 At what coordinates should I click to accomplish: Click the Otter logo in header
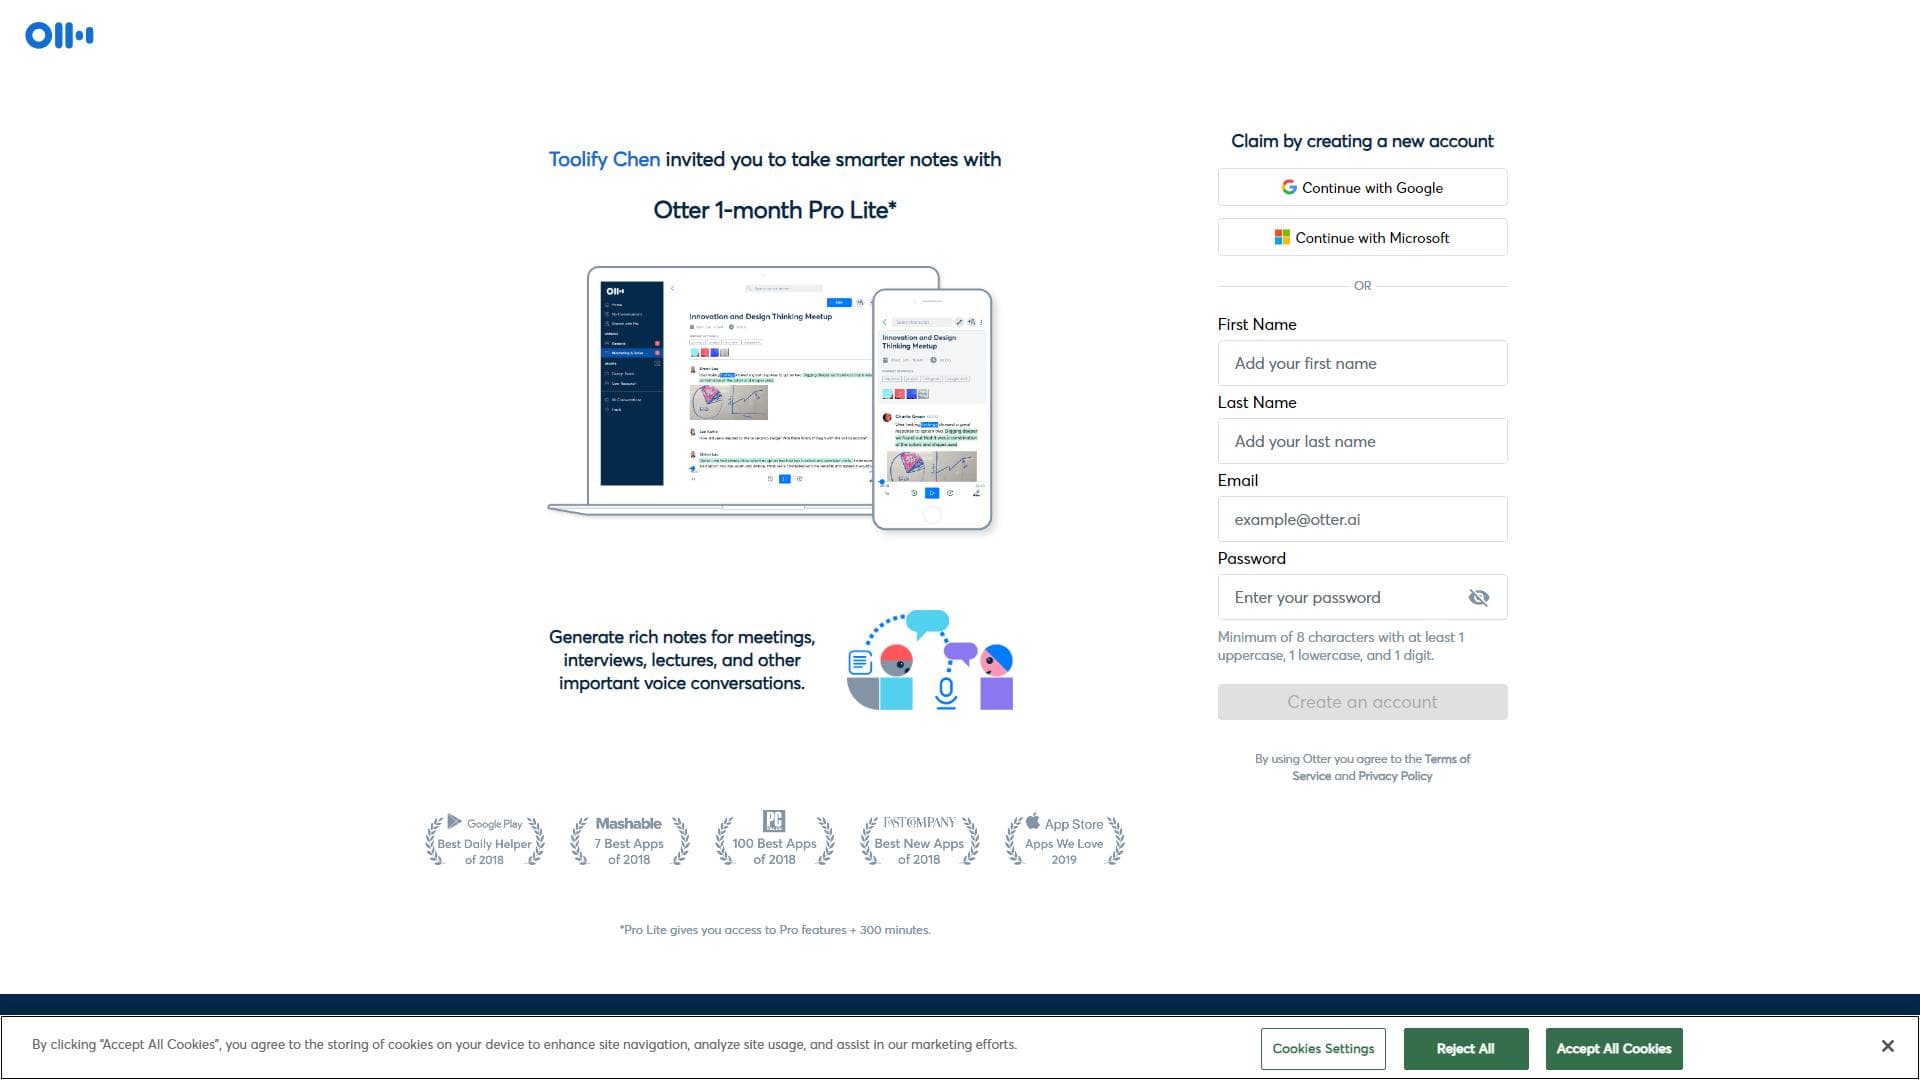point(59,36)
